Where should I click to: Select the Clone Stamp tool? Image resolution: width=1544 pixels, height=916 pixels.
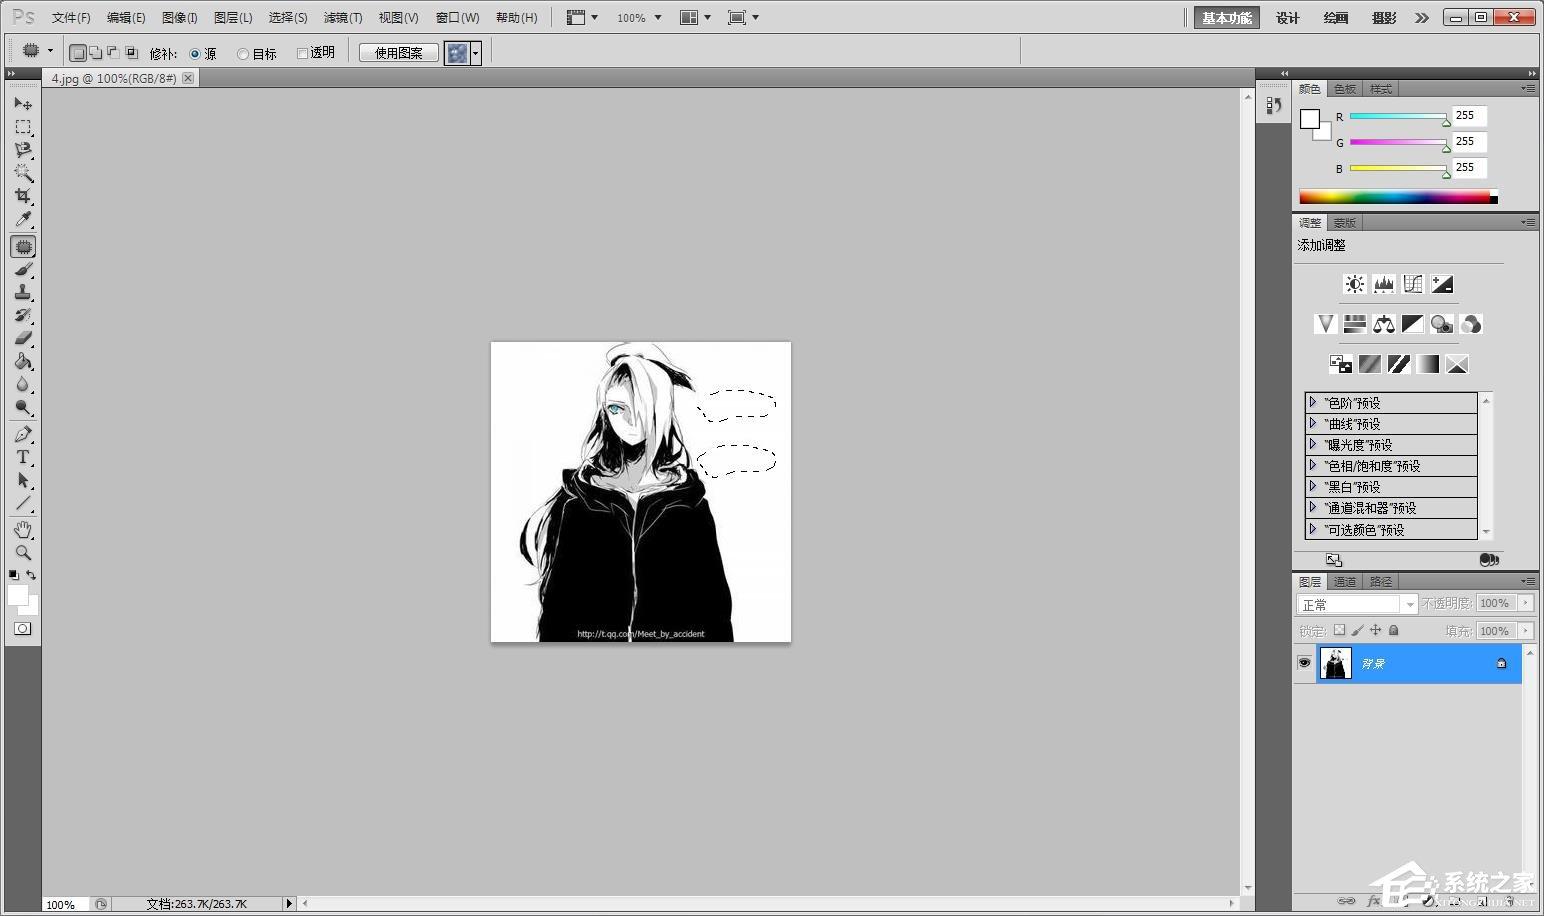point(22,292)
